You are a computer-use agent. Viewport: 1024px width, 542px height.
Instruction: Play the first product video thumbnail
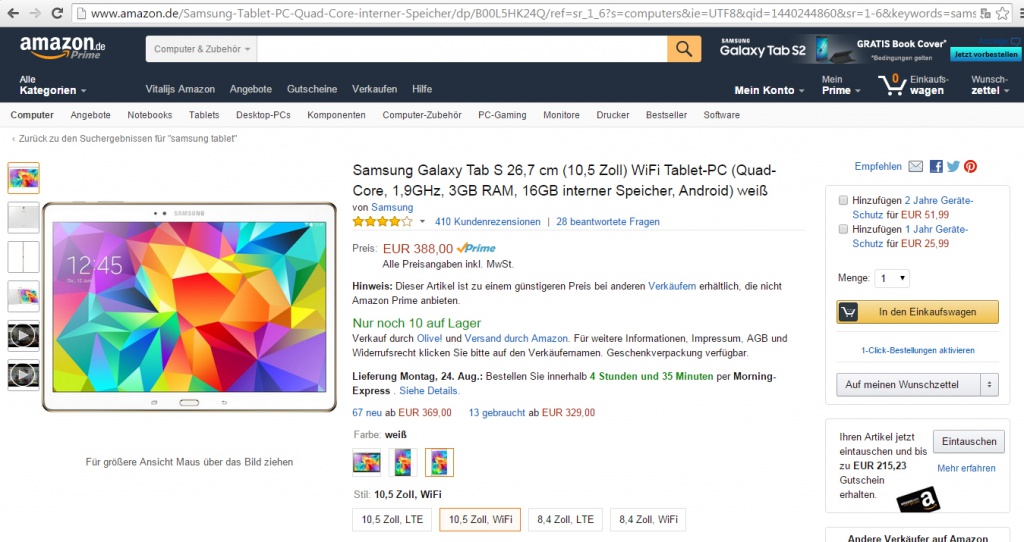[x=23, y=335]
